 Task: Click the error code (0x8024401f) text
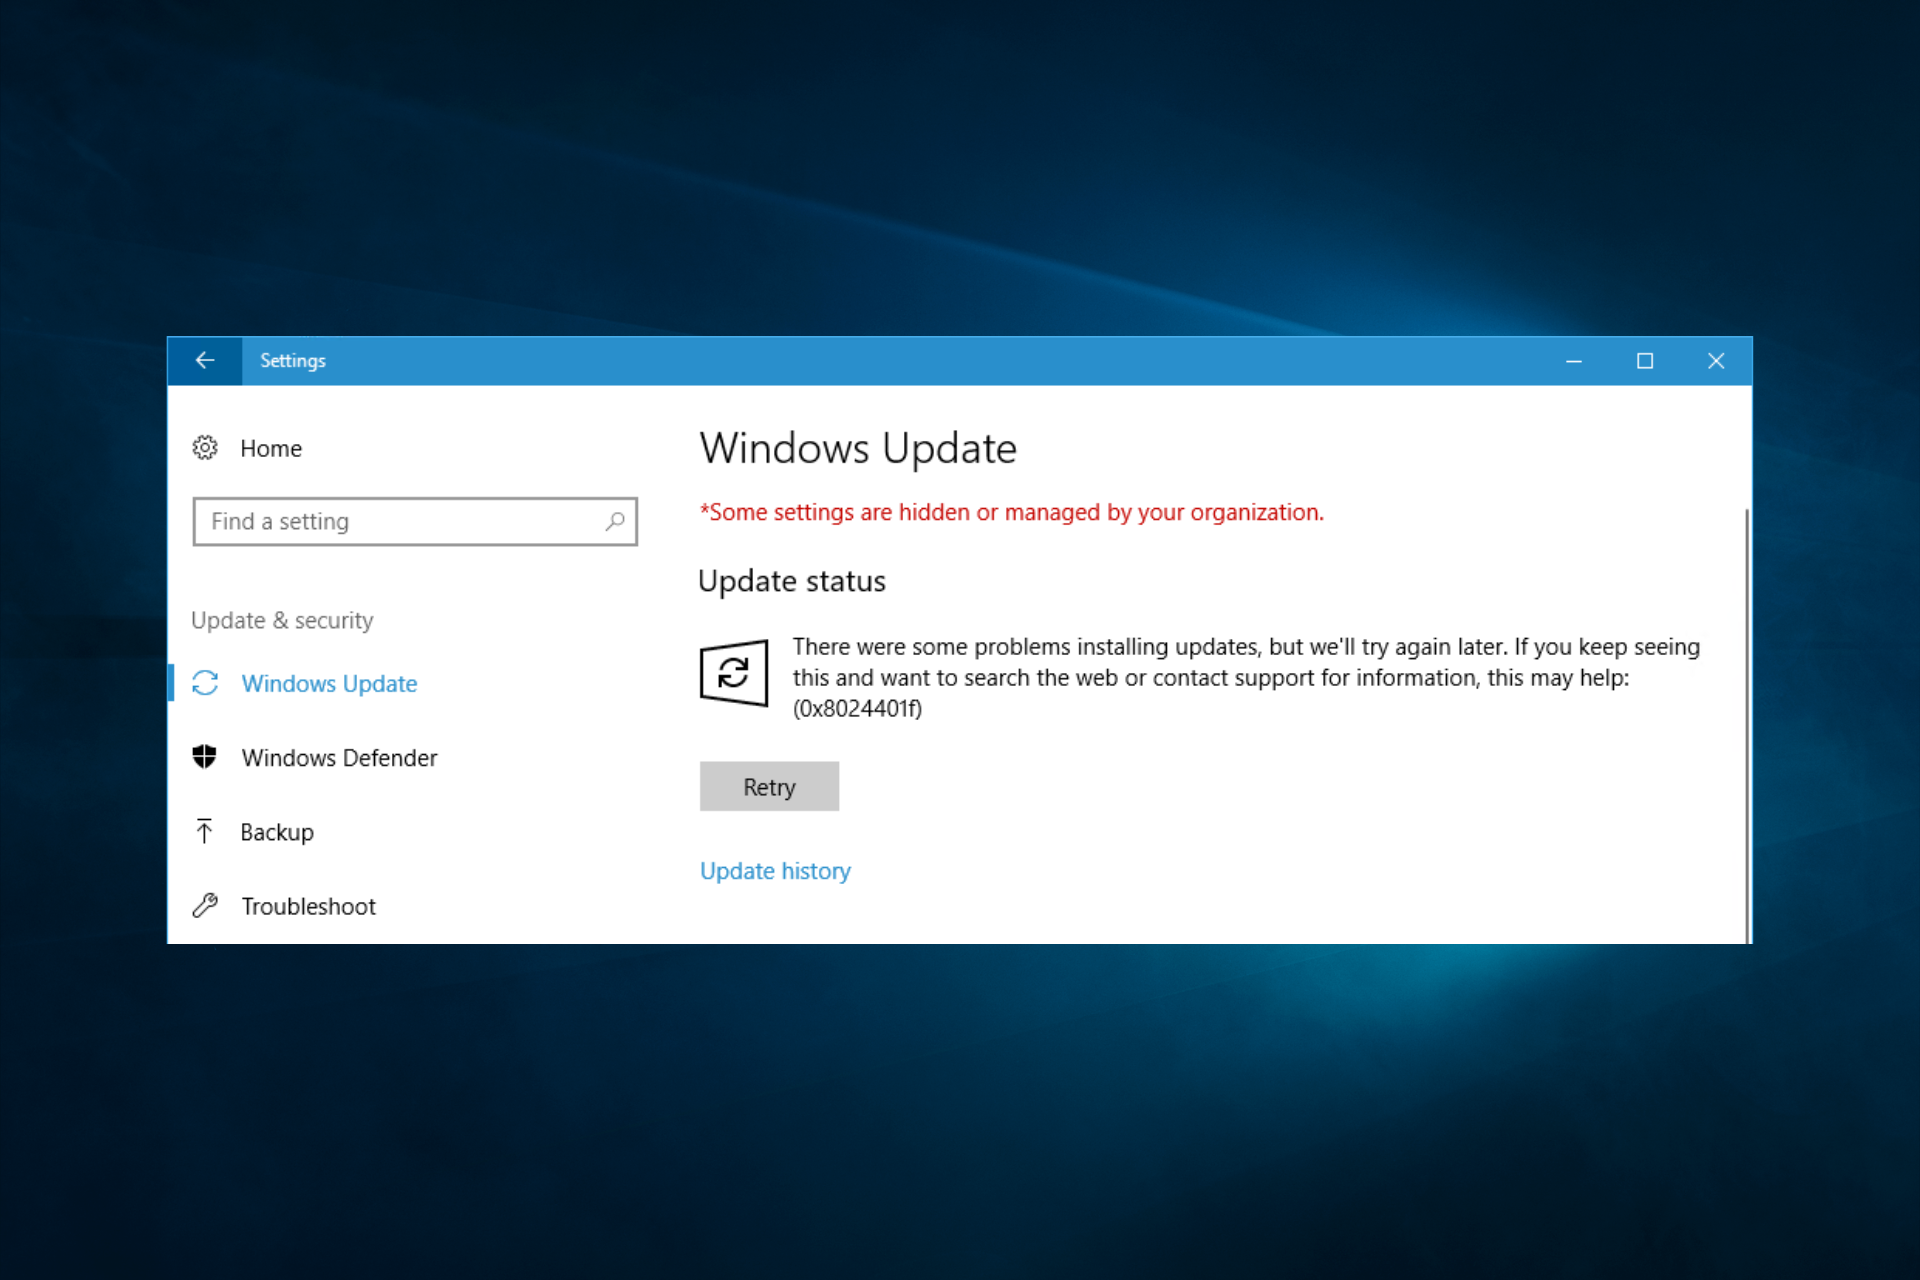(857, 709)
